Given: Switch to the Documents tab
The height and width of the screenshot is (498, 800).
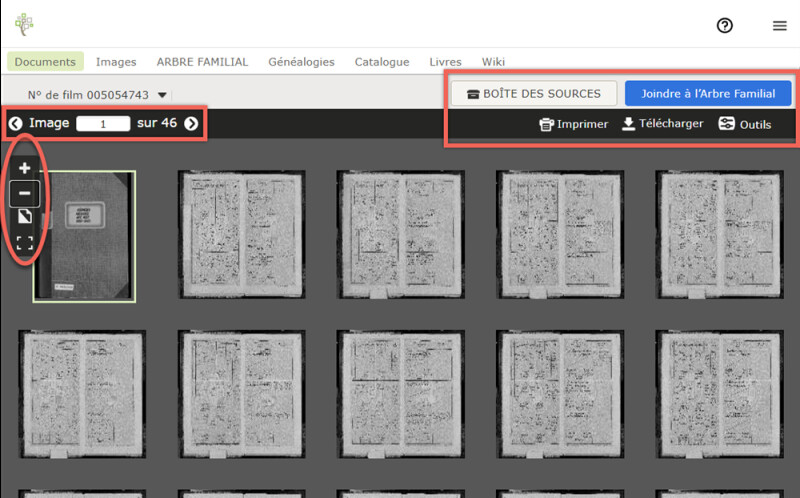Looking at the screenshot, I should point(45,62).
